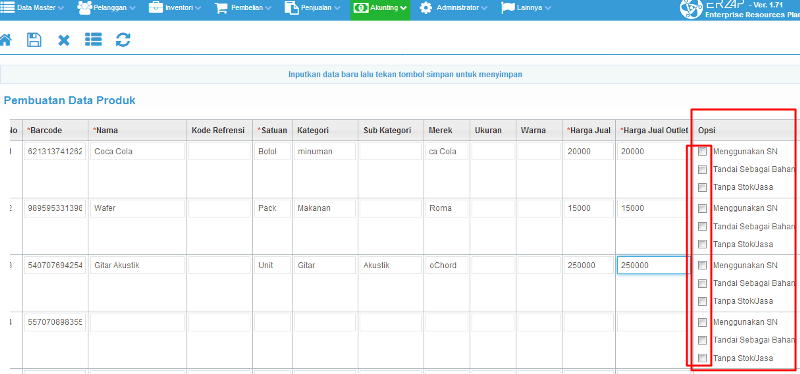Check Tanpa Stok/Jasa for Gitar Akustik

[x=703, y=301]
